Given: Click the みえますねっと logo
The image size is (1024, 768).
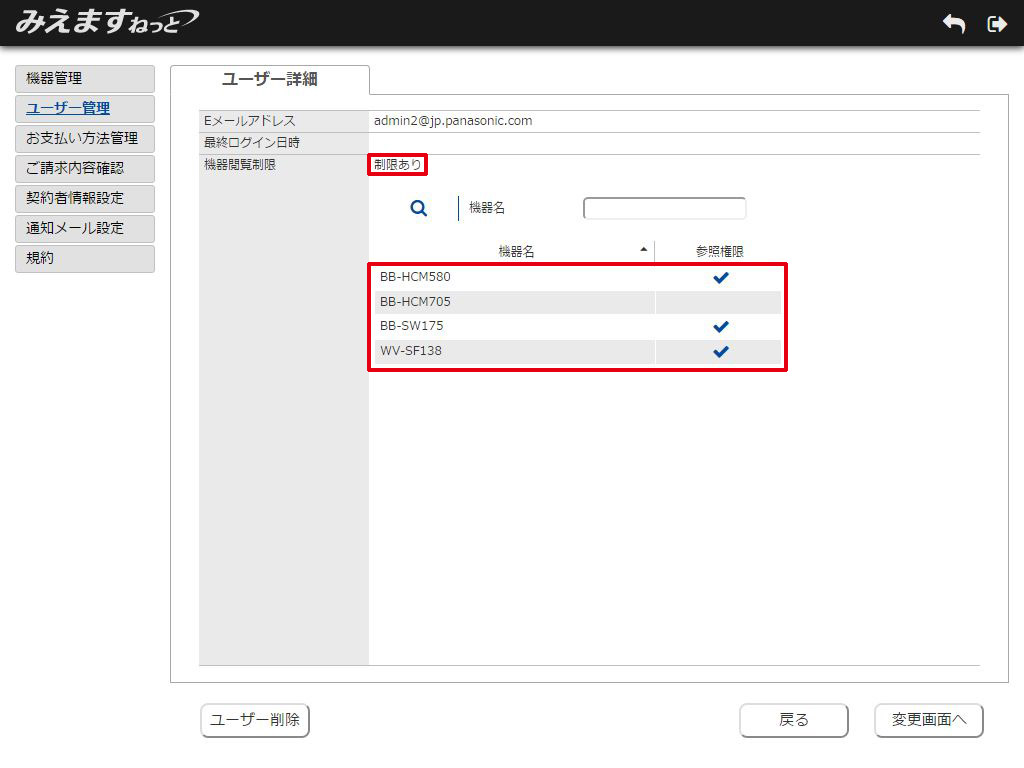Looking at the screenshot, I should [106, 22].
